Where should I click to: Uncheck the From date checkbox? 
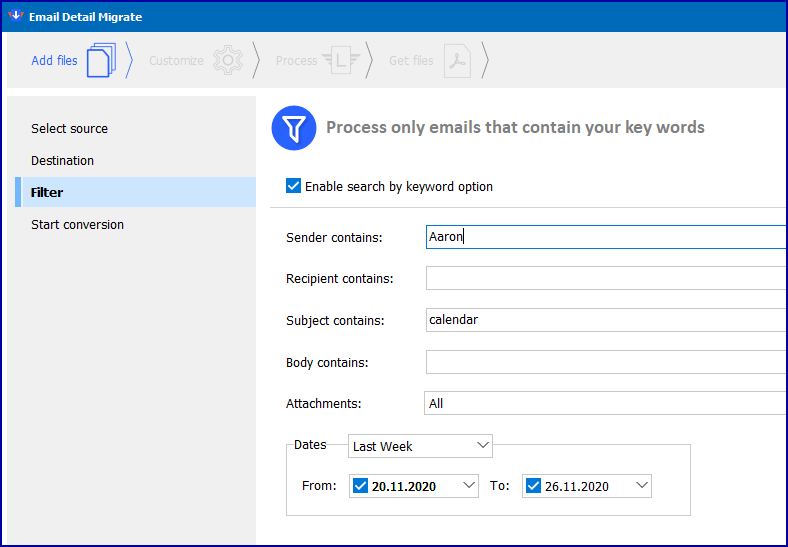(x=360, y=486)
